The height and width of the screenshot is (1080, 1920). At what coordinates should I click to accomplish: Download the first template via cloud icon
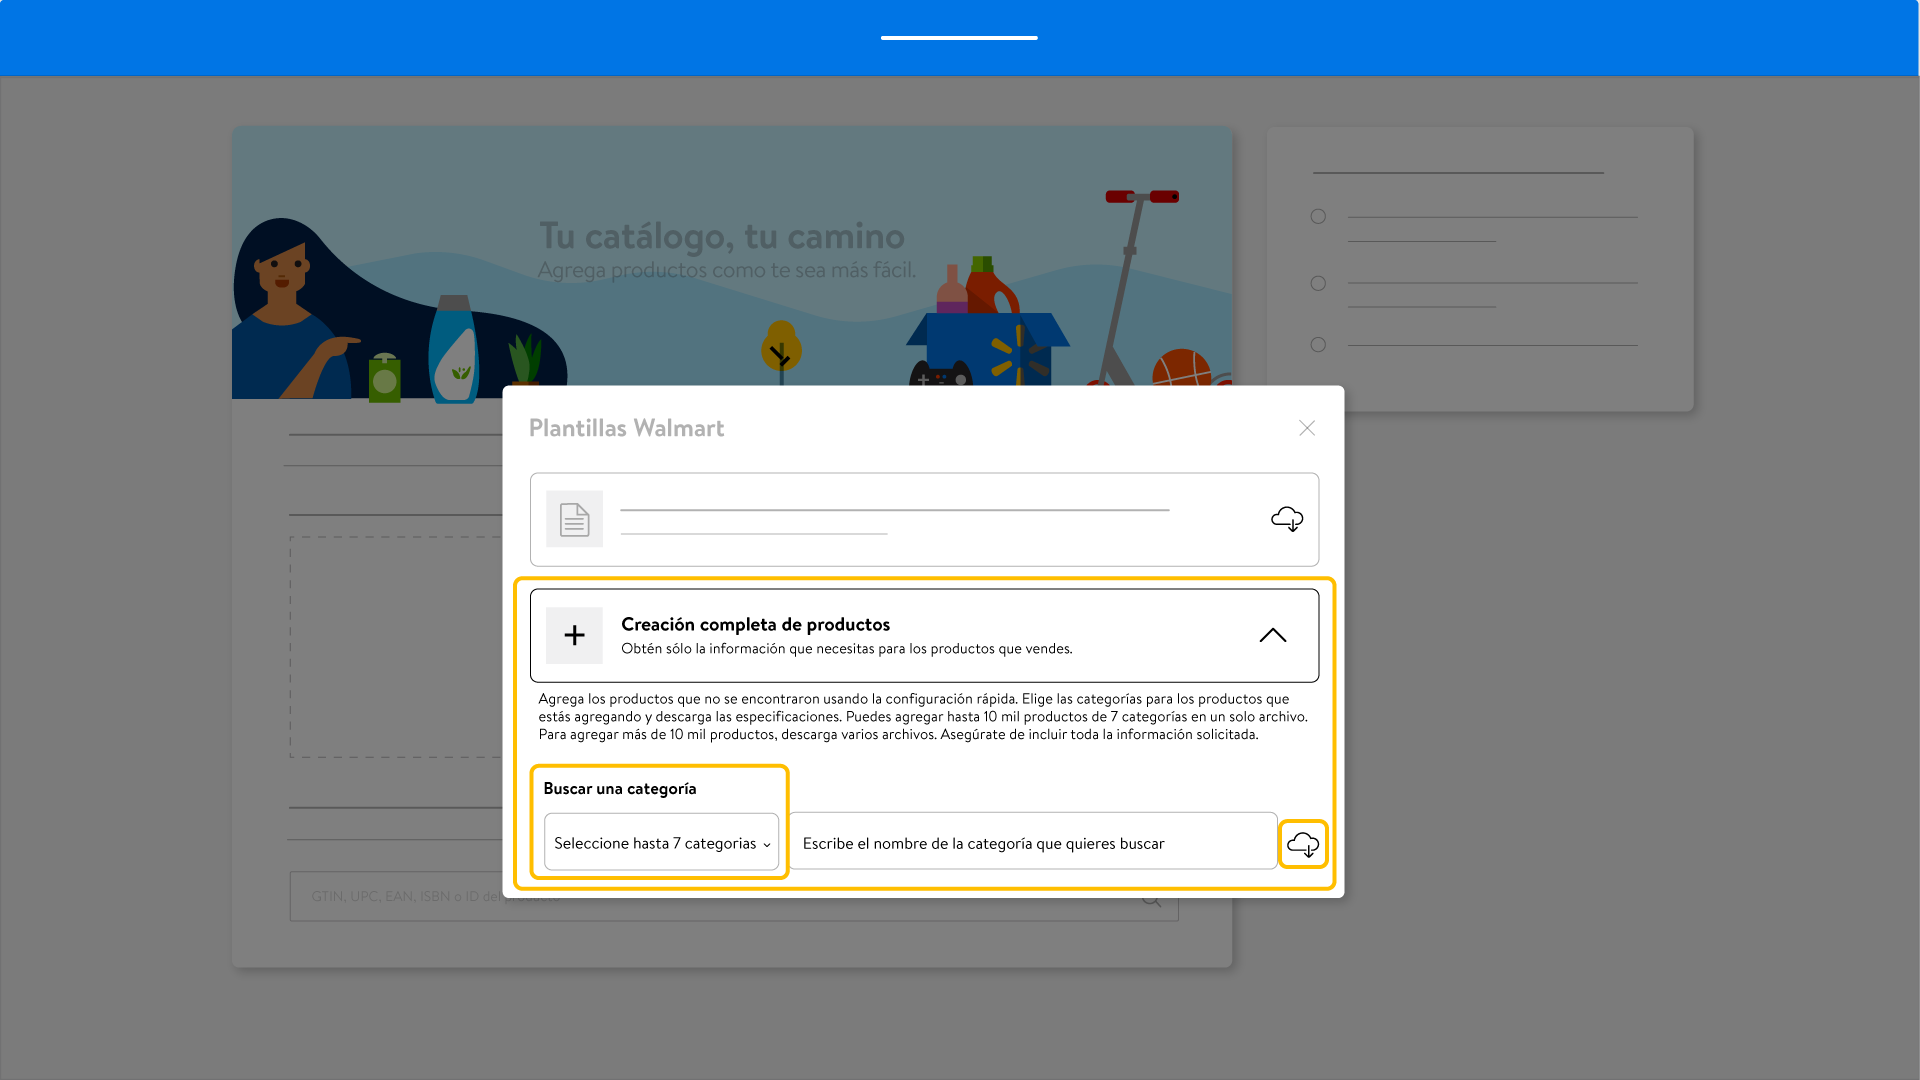click(x=1287, y=519)
